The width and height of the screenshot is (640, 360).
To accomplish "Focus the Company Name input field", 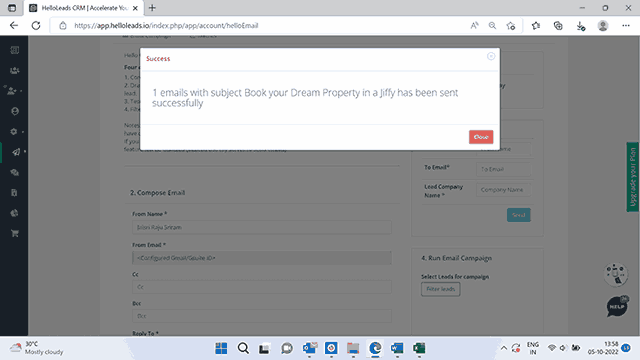I will tap(503, 190).
